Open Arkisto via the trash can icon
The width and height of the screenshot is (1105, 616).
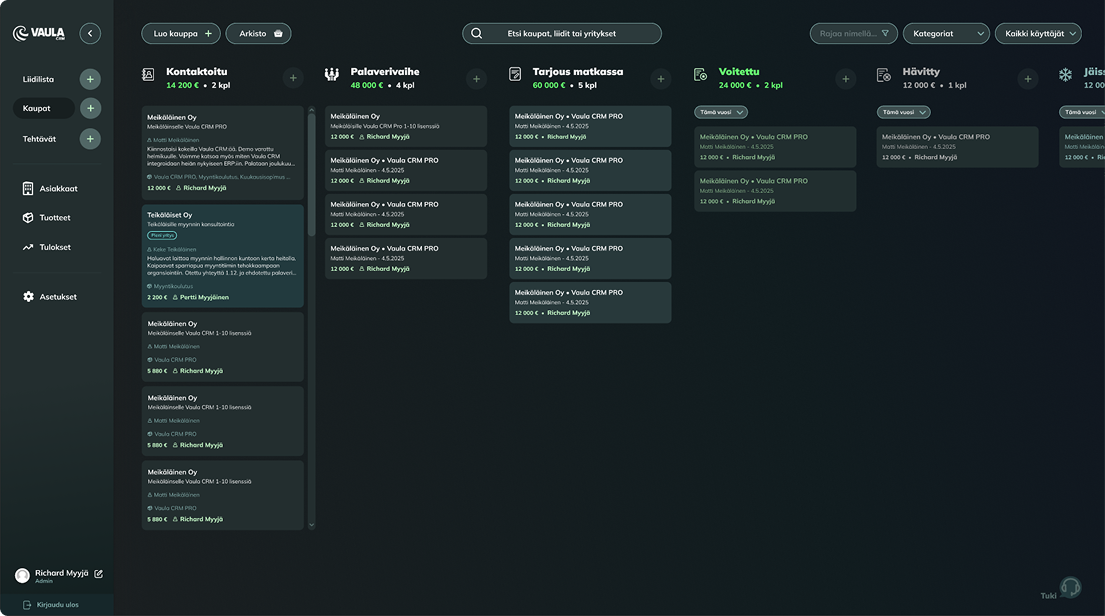point(278,33)
